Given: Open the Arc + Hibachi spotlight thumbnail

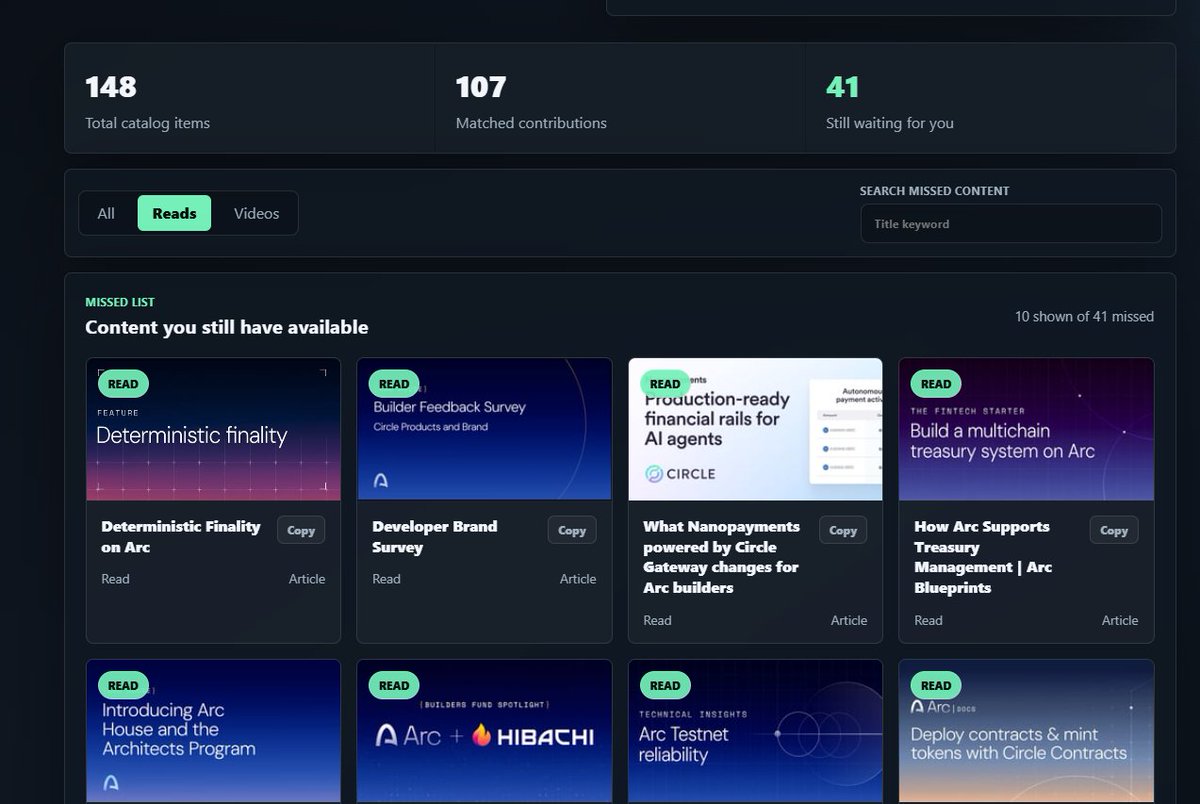Looking at the screenshot, I should click(484, 731).
